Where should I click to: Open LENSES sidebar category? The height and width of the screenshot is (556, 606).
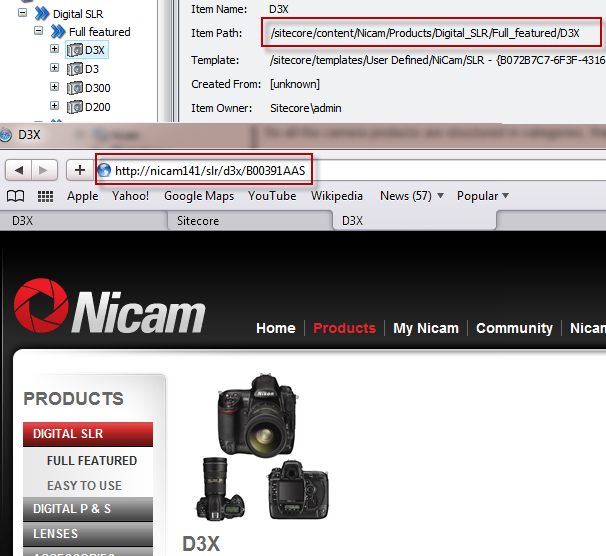pos(88,534)
